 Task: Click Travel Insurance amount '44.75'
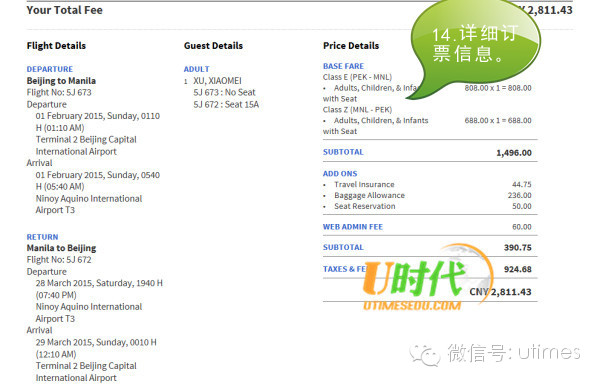pyautogui.click(x=522, y=184)
